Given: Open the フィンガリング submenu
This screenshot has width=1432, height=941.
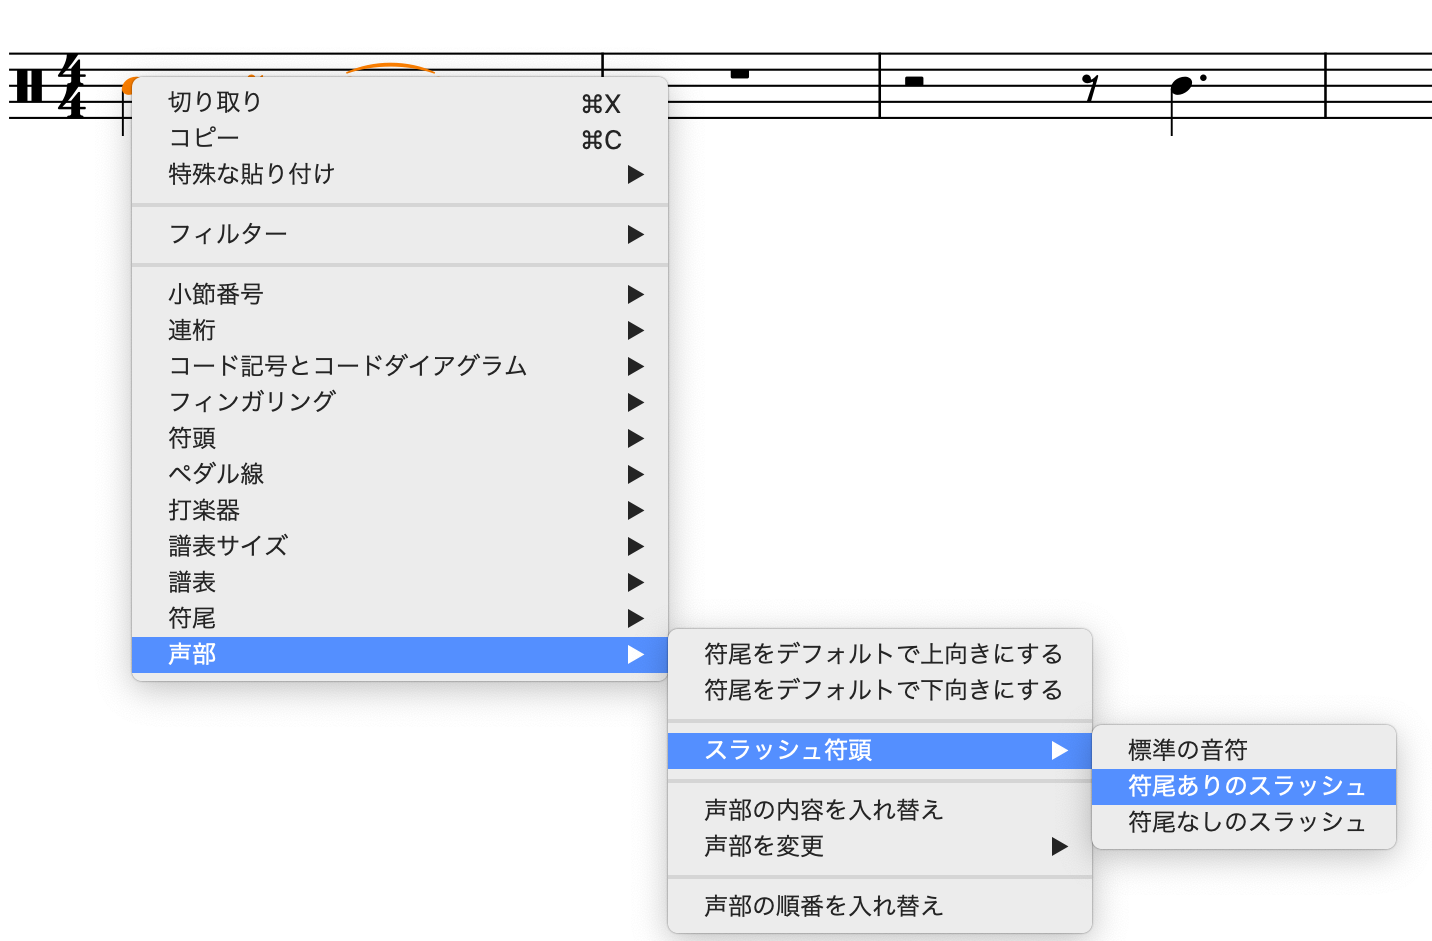Looking at the screenshot, I should 252,402.
